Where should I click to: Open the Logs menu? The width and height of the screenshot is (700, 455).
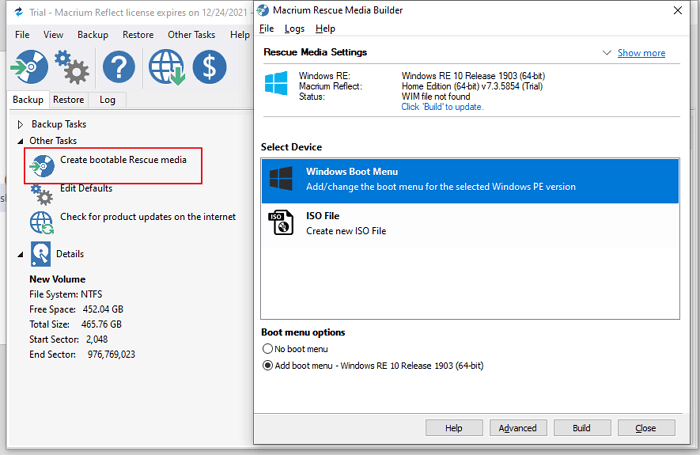[295, 29]
